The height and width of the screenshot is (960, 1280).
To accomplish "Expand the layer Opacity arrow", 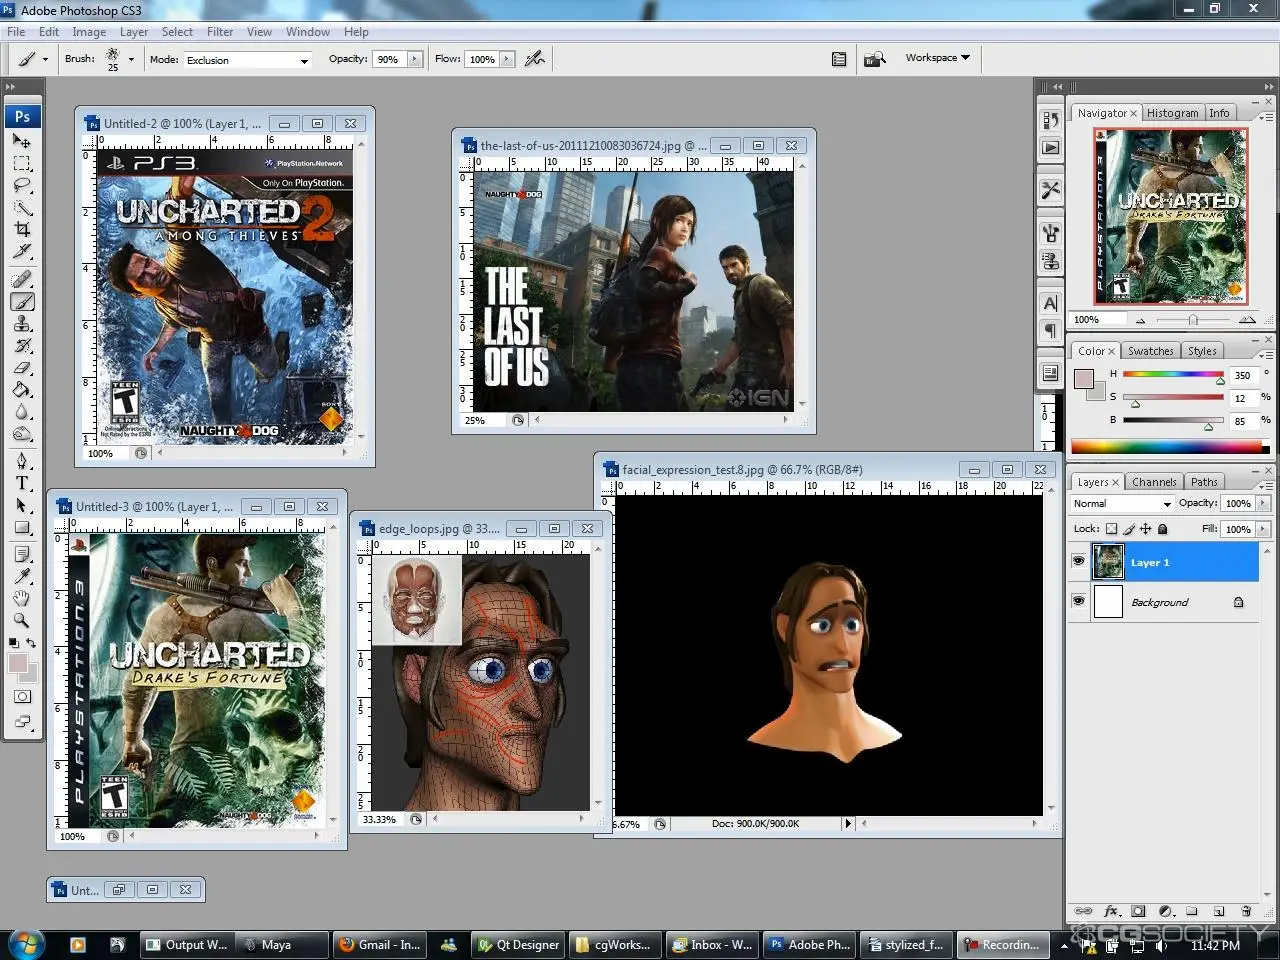I will 1263,503.
